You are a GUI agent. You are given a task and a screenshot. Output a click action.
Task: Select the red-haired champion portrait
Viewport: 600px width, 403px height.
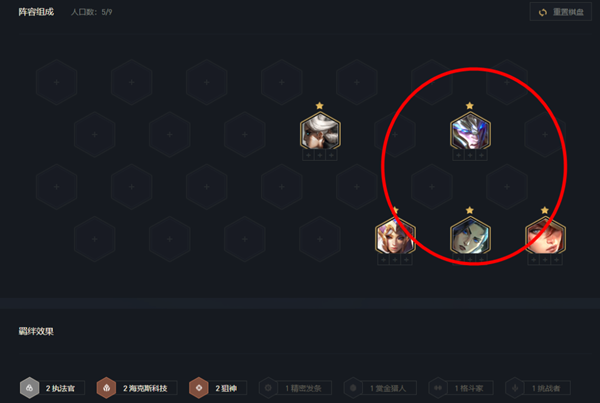[545, 235]
